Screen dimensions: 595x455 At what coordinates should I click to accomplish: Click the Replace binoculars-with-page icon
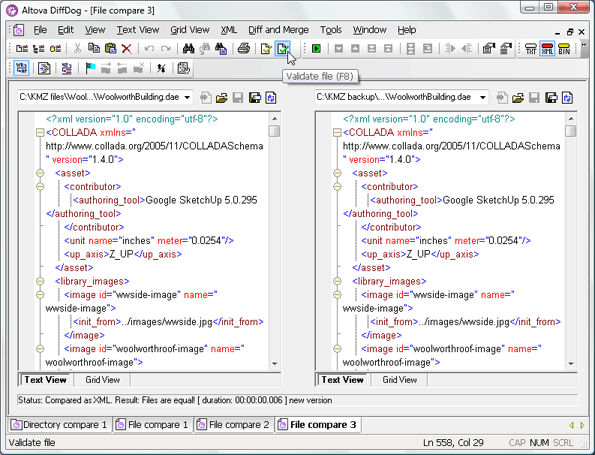(221, 49)
